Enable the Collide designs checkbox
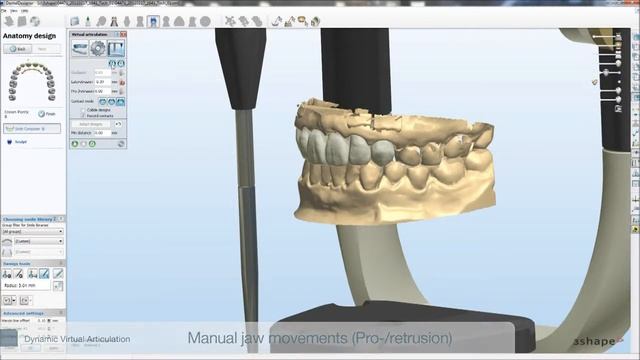640x360 pixels. (x=83, y=110)
